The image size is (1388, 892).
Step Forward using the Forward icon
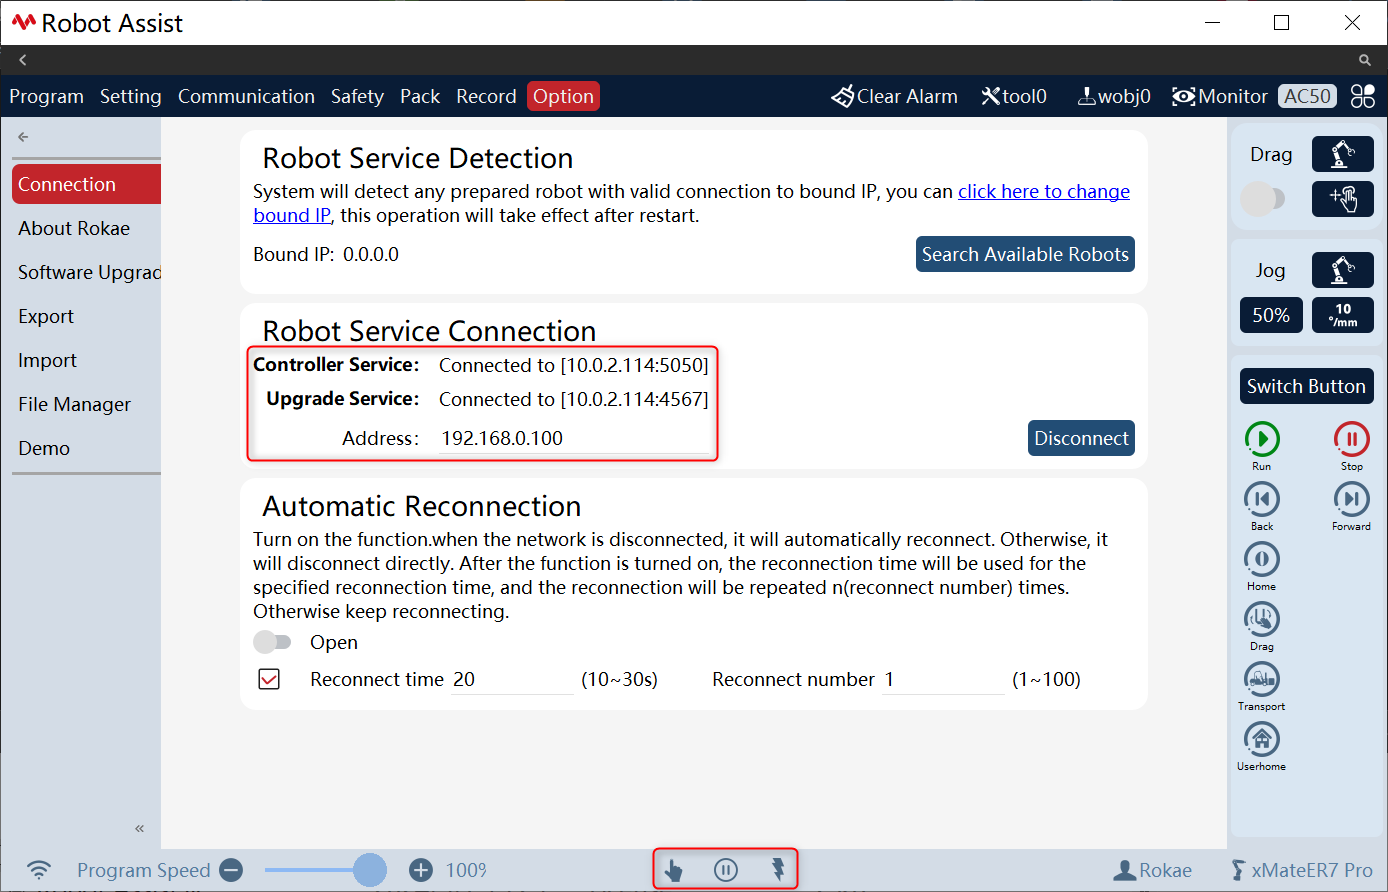click(1351, 499)
